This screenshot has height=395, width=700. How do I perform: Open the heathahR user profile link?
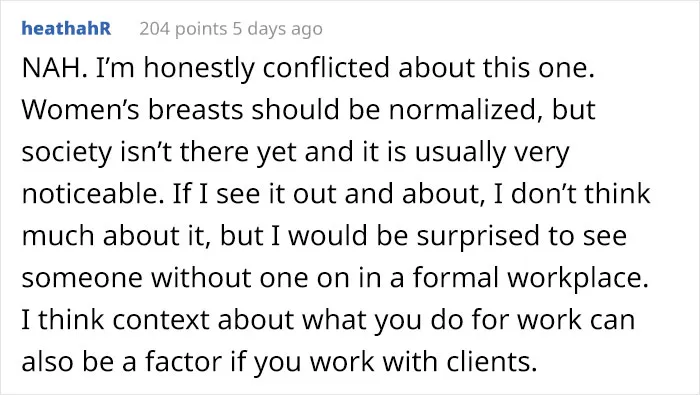pos(66,28)
